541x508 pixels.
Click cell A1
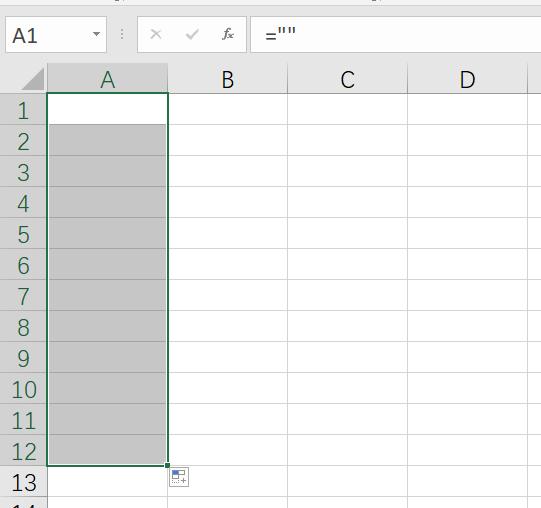(x=108, y=109)
